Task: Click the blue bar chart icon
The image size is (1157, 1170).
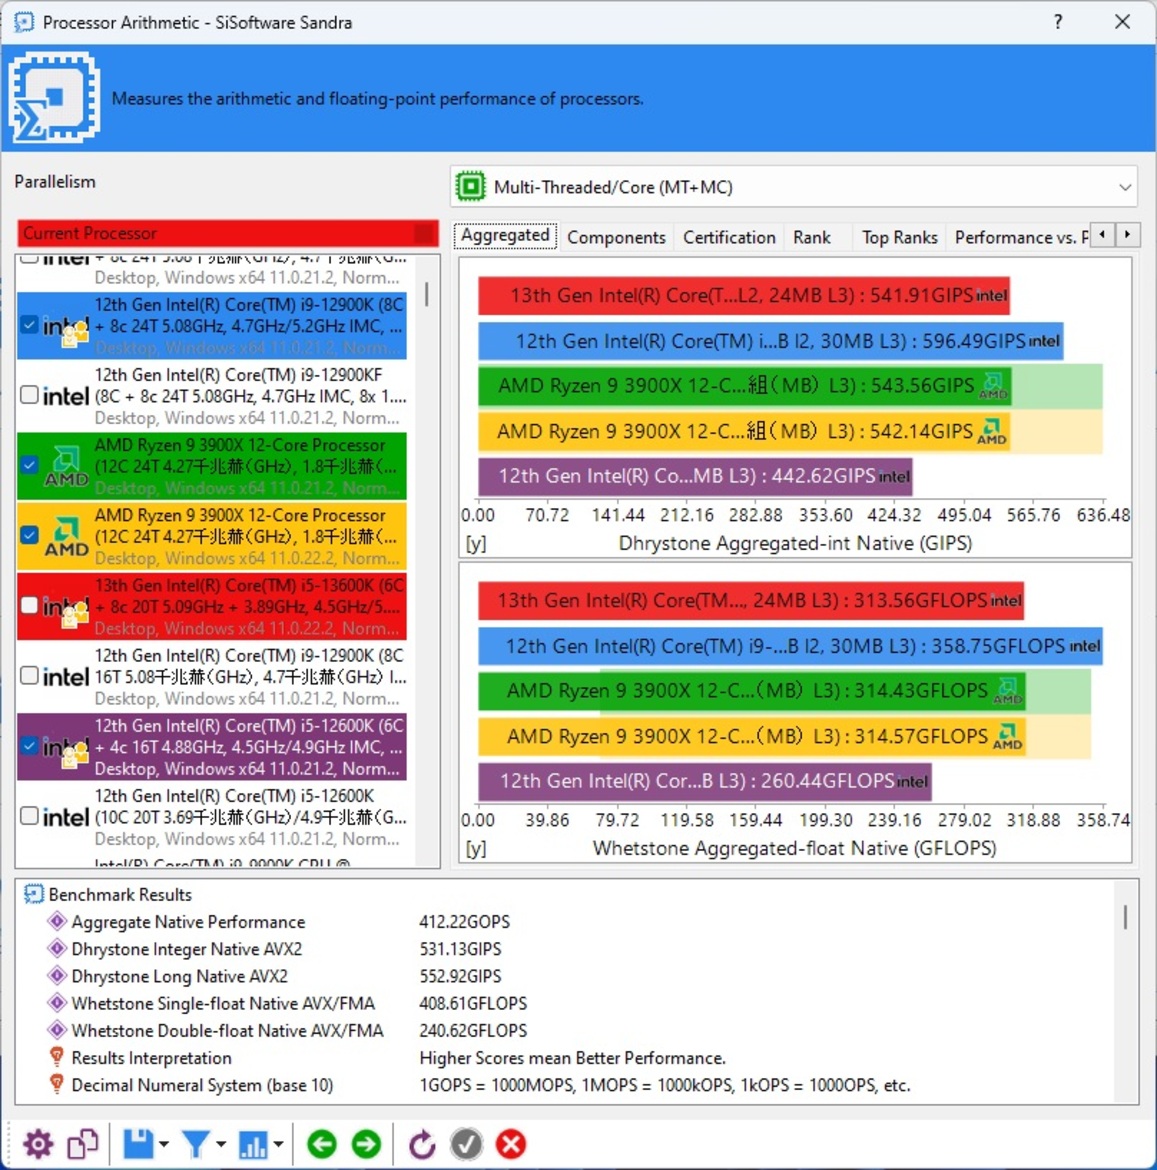Action: 253,1144
